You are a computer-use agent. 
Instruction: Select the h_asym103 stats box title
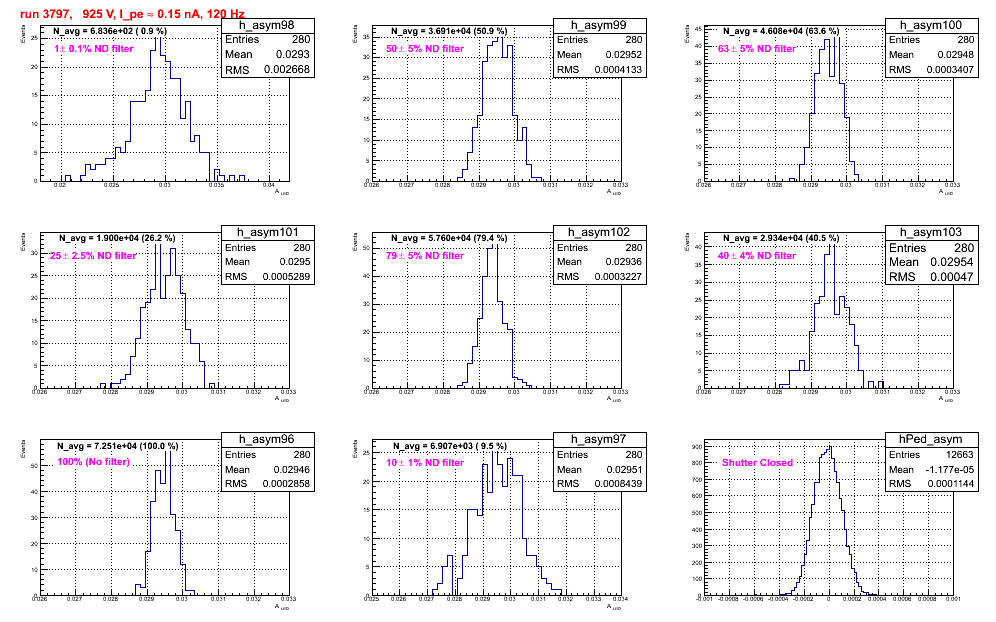click(931, 233)
